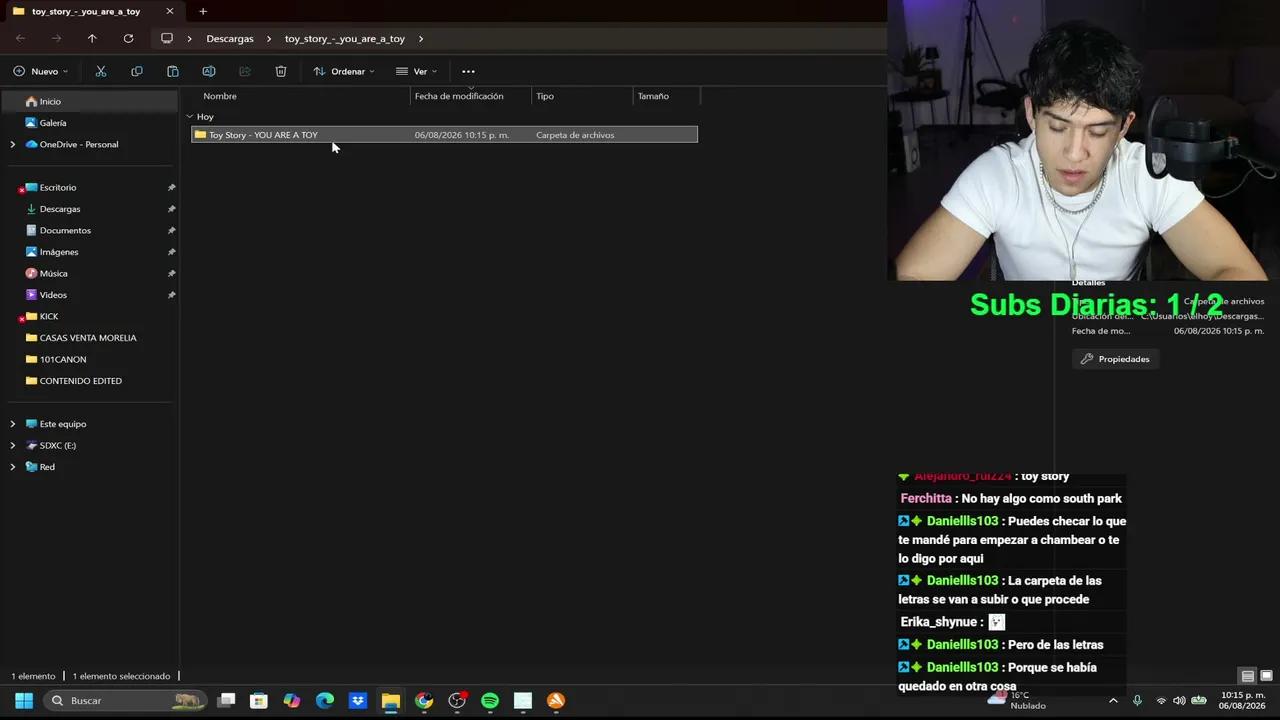The width and height of the screenshot is (1280, 720).
Task: Collapse the Hoy group in file list
Action: pos(190,117)
